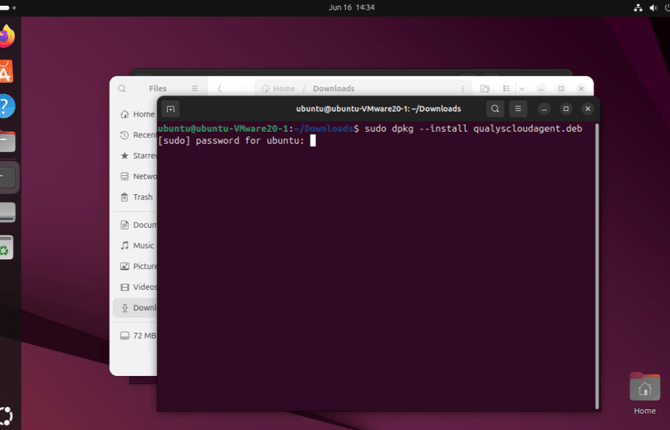
Task: Open the clock and calendar in top bar
Action: pos(351,8)
